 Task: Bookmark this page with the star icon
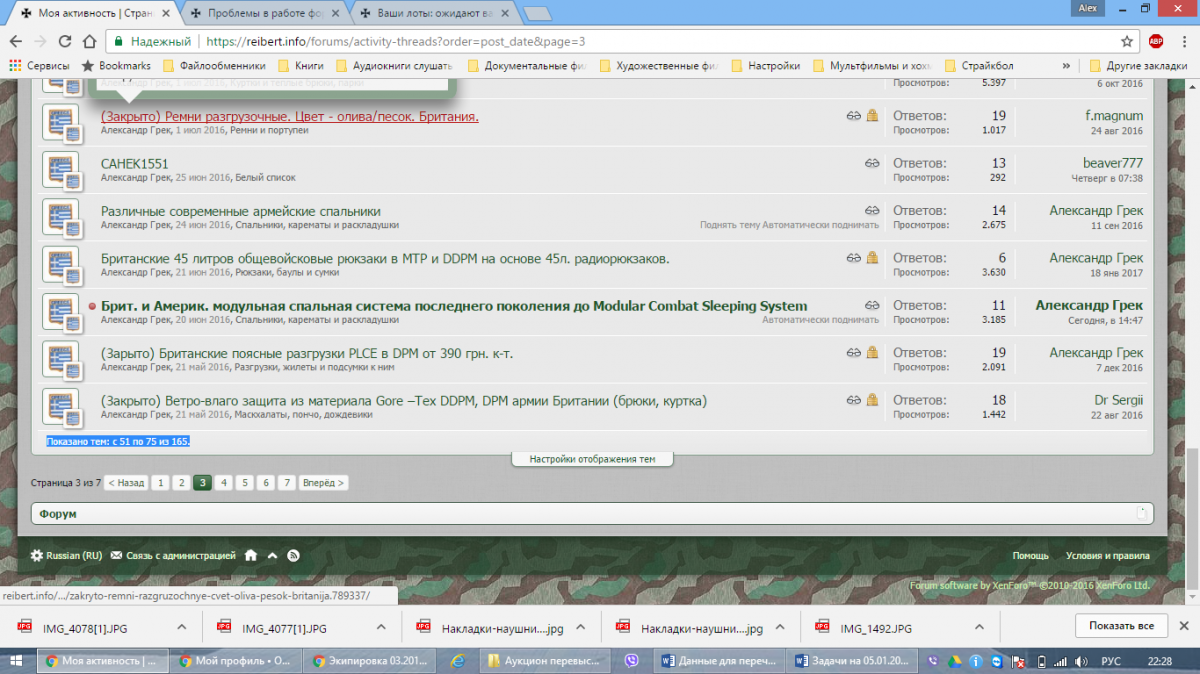pos(1127,42)
